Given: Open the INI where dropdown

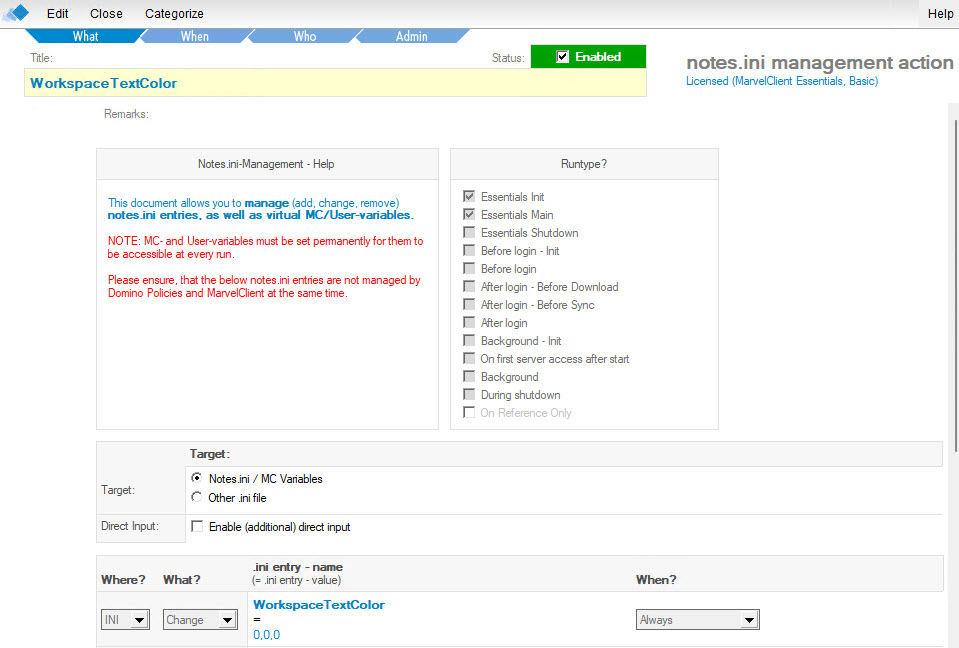Looking at the screenshot, I should click(x=125, y=620).
